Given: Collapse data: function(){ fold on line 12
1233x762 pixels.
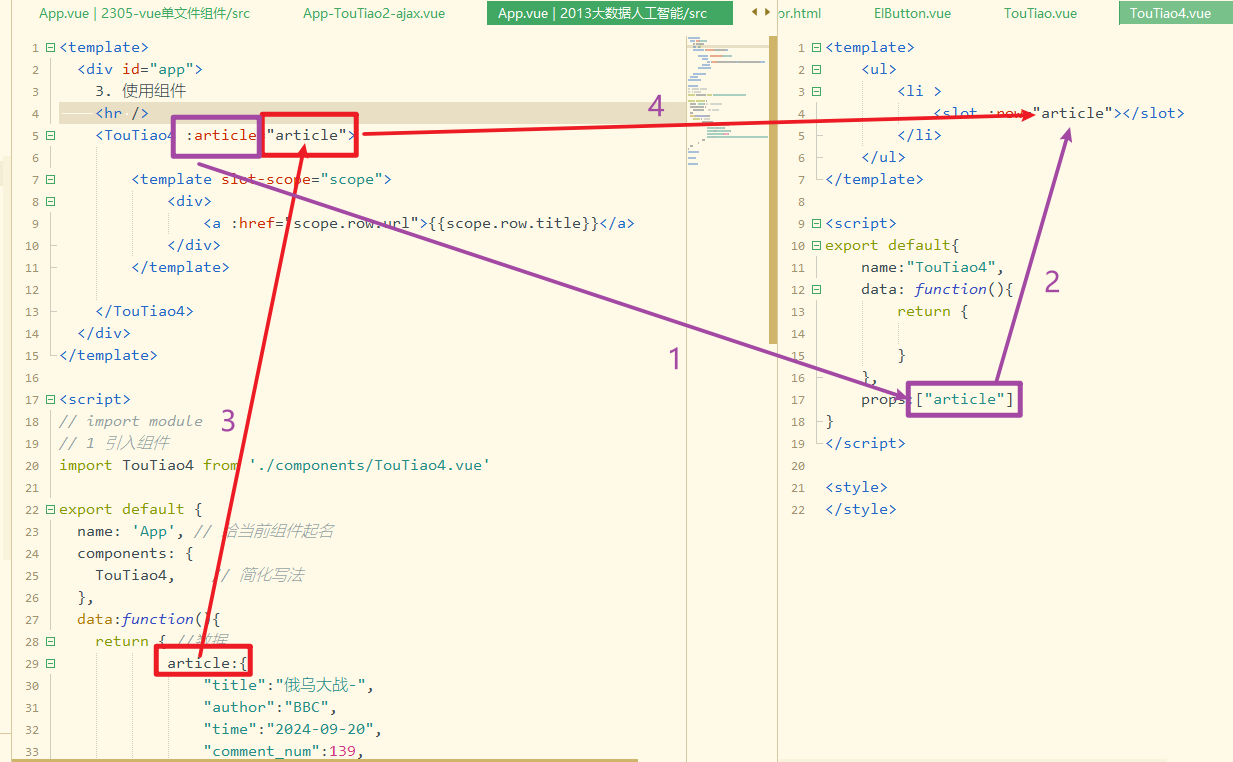Looking at the screenshot, I should coord(816,290).
